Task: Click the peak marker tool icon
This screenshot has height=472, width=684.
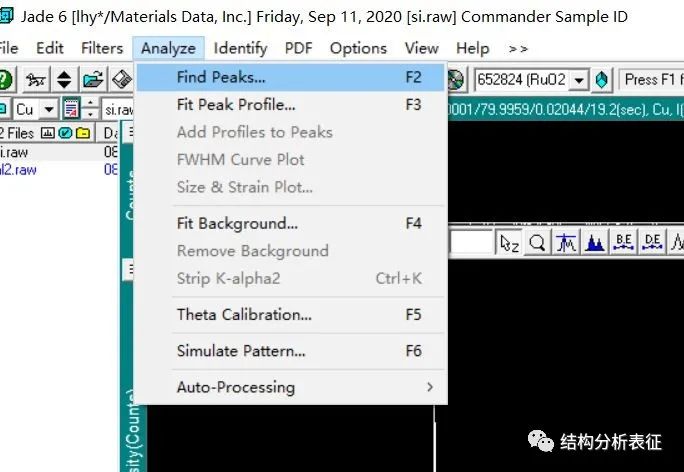Action: tap(566, 243)
